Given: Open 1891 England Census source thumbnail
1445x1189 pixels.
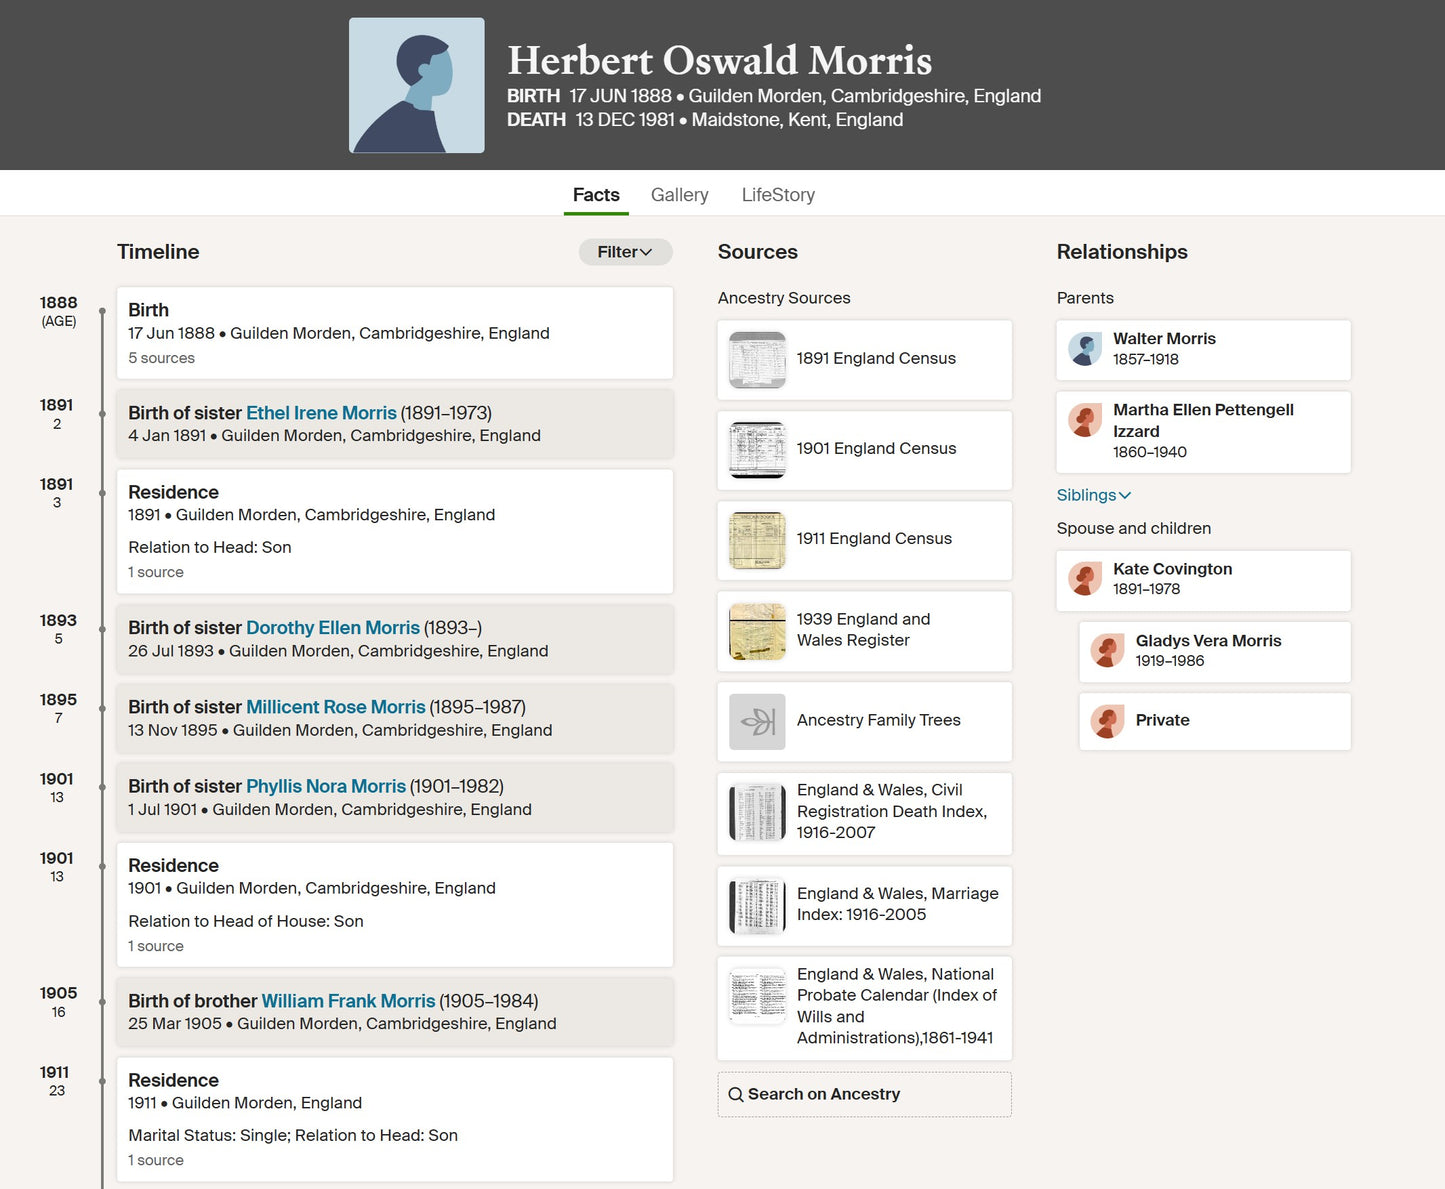Looking at the screenshot, I should tap(757, 360).
